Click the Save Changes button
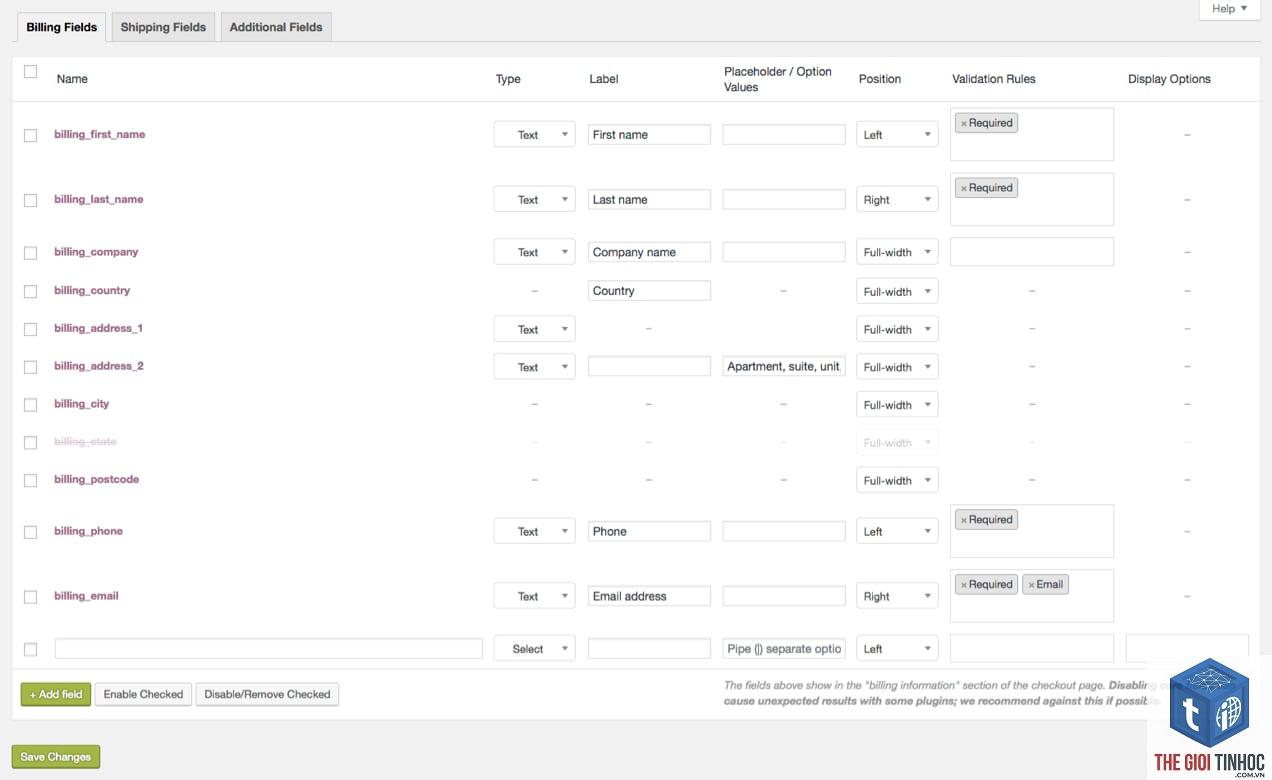 tap(56, 757)
